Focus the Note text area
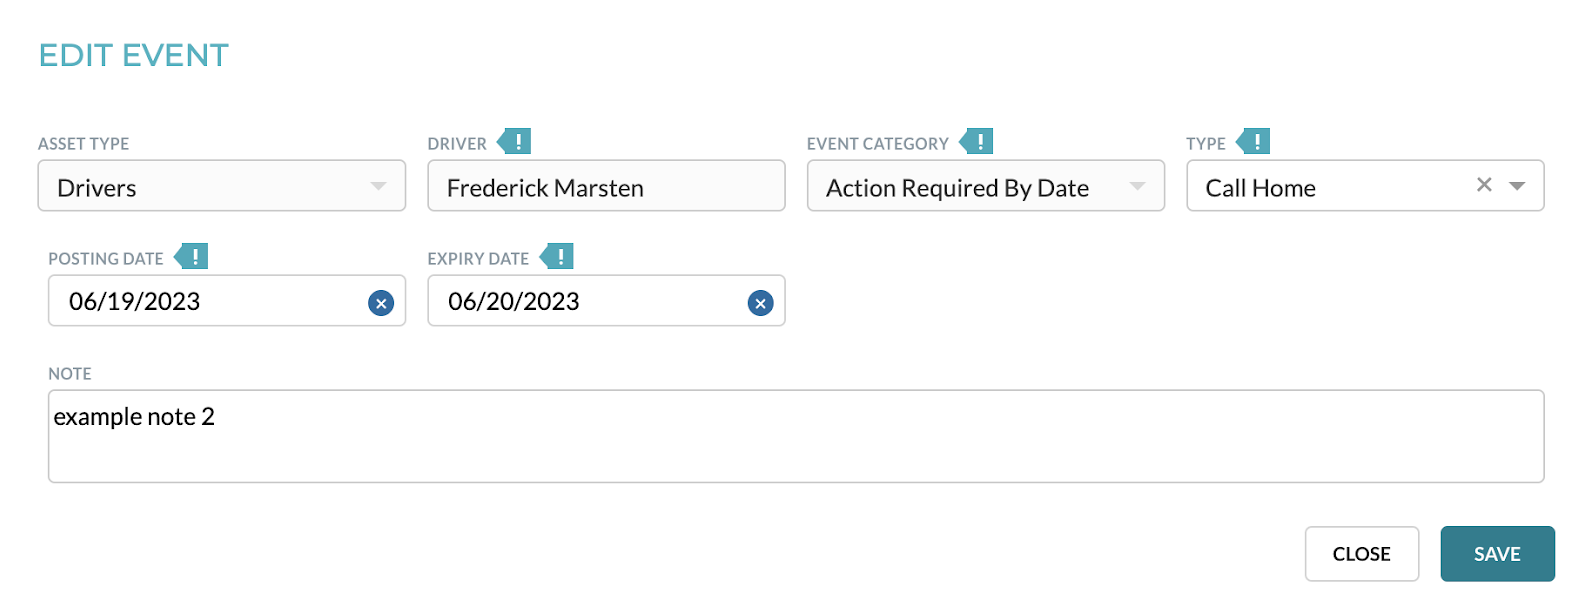Screen dimensions: 1592x612 796,436
